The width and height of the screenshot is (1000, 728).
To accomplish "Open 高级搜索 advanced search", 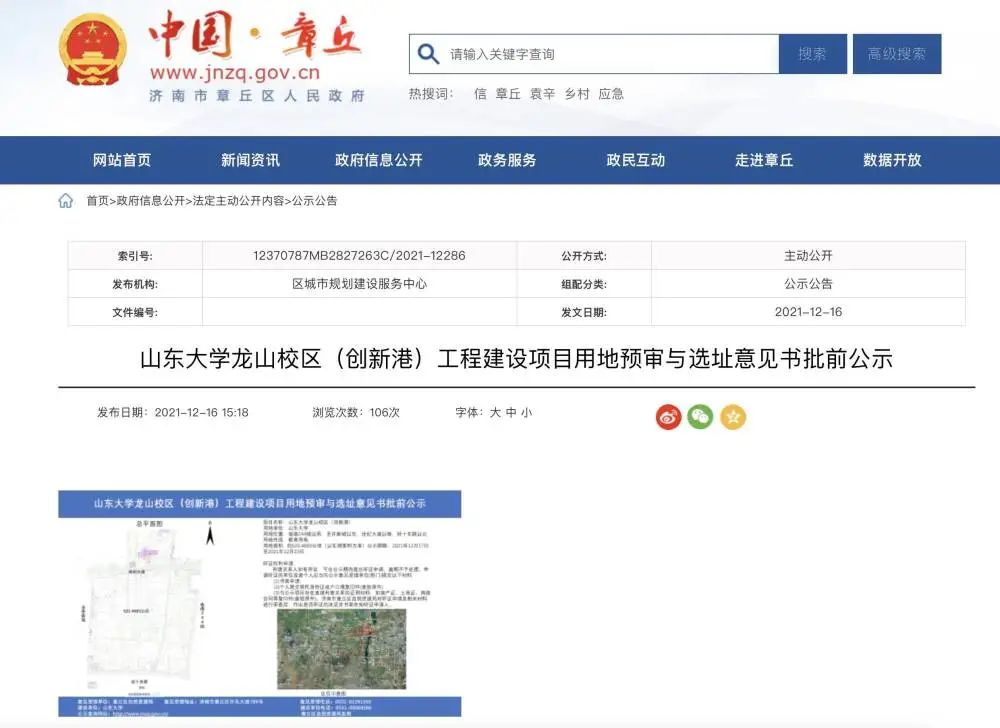I will [896, 54].
